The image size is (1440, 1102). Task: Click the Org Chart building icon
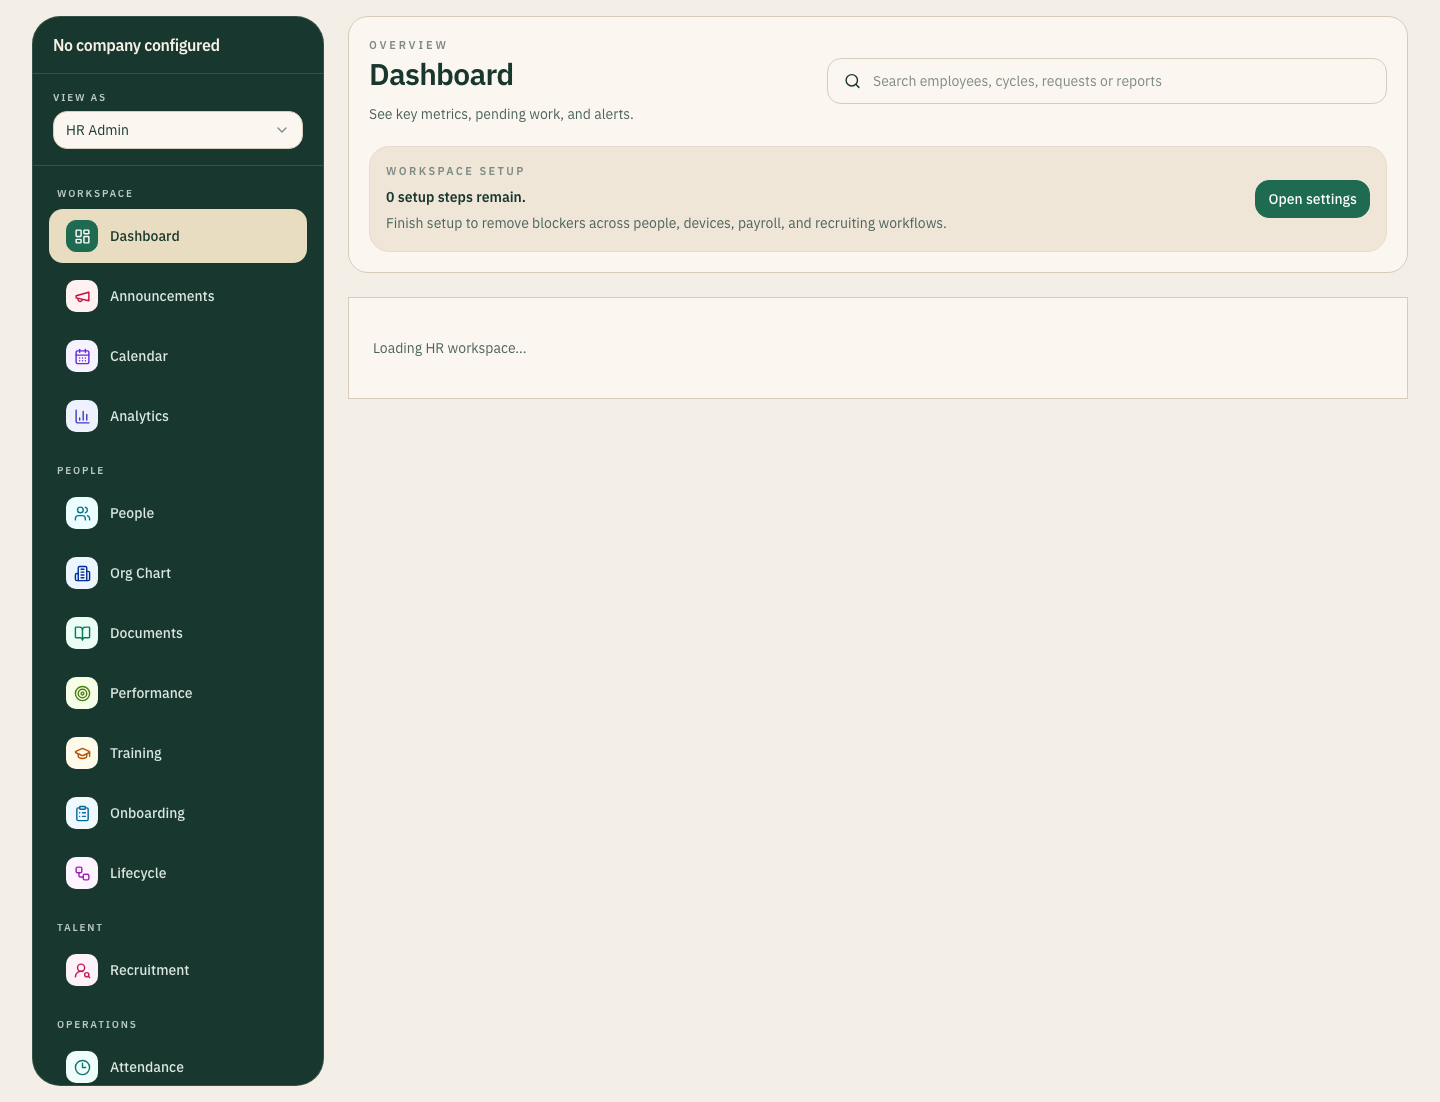pyautogui.click(x=82, y=573)
